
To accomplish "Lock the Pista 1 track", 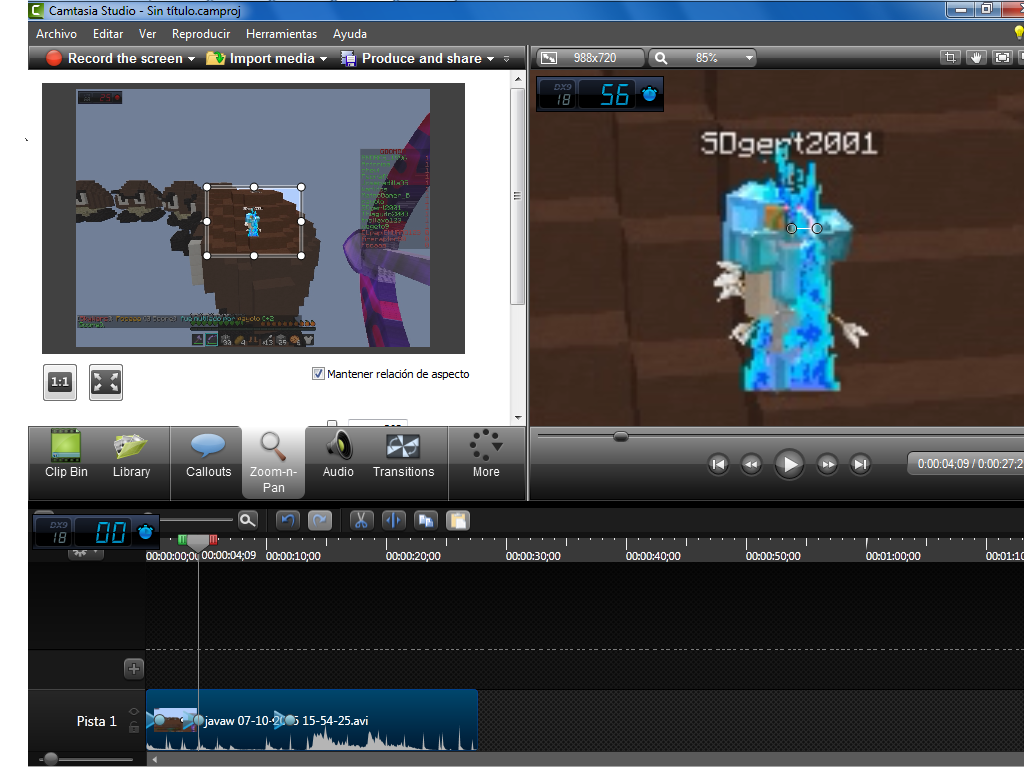I will click(134, 728).
